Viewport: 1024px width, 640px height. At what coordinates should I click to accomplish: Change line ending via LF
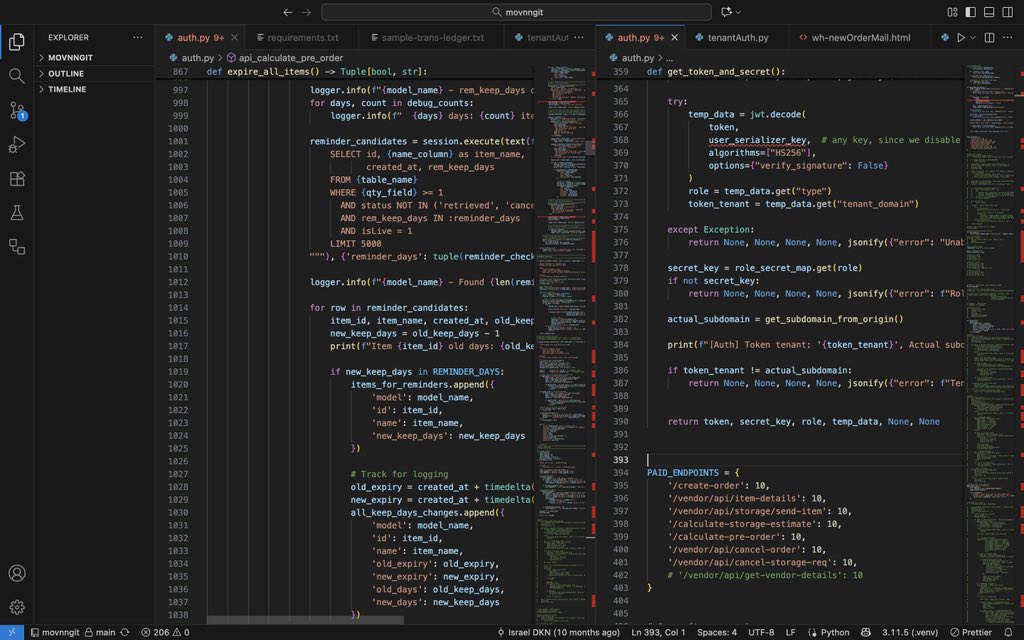point(790,632)
